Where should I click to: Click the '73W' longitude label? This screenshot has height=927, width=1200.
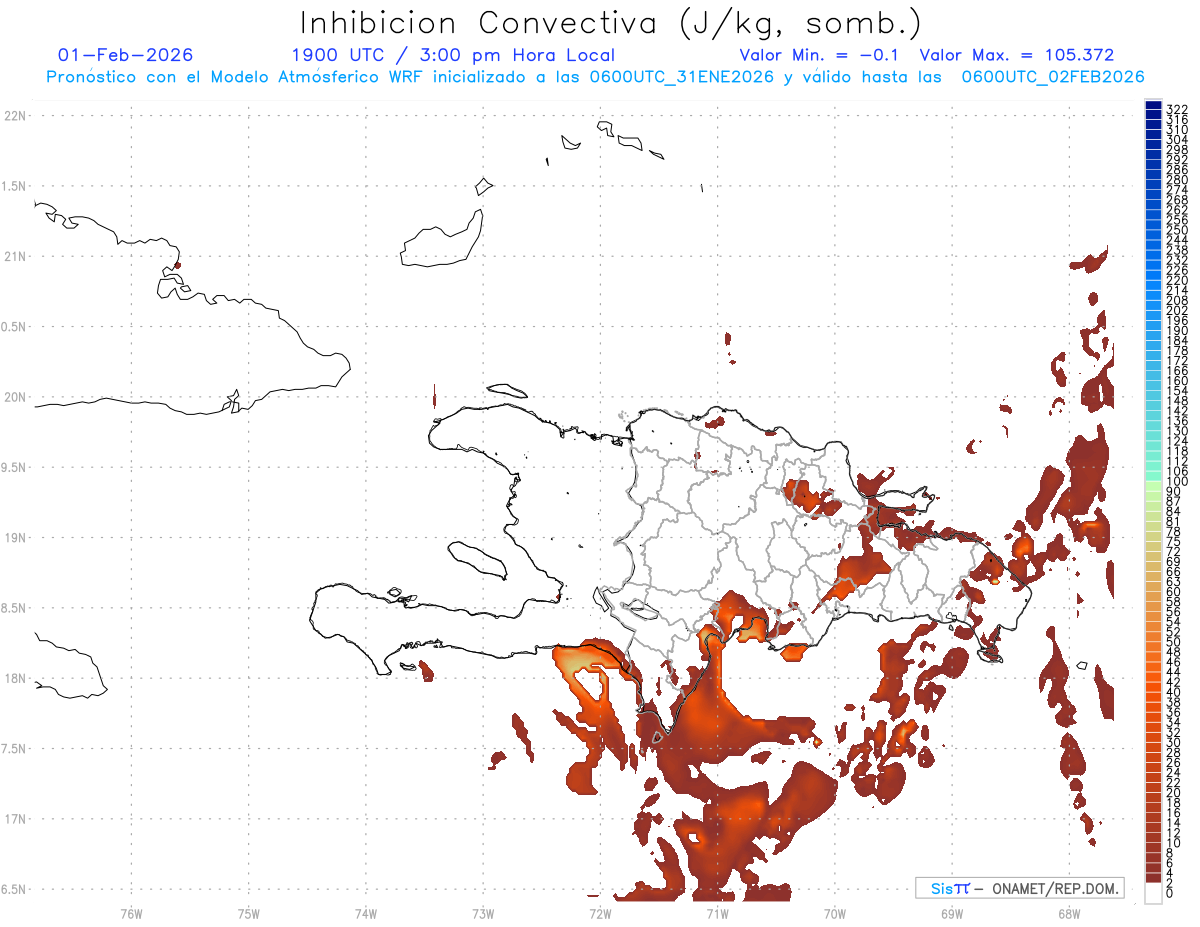click(483, 913)
